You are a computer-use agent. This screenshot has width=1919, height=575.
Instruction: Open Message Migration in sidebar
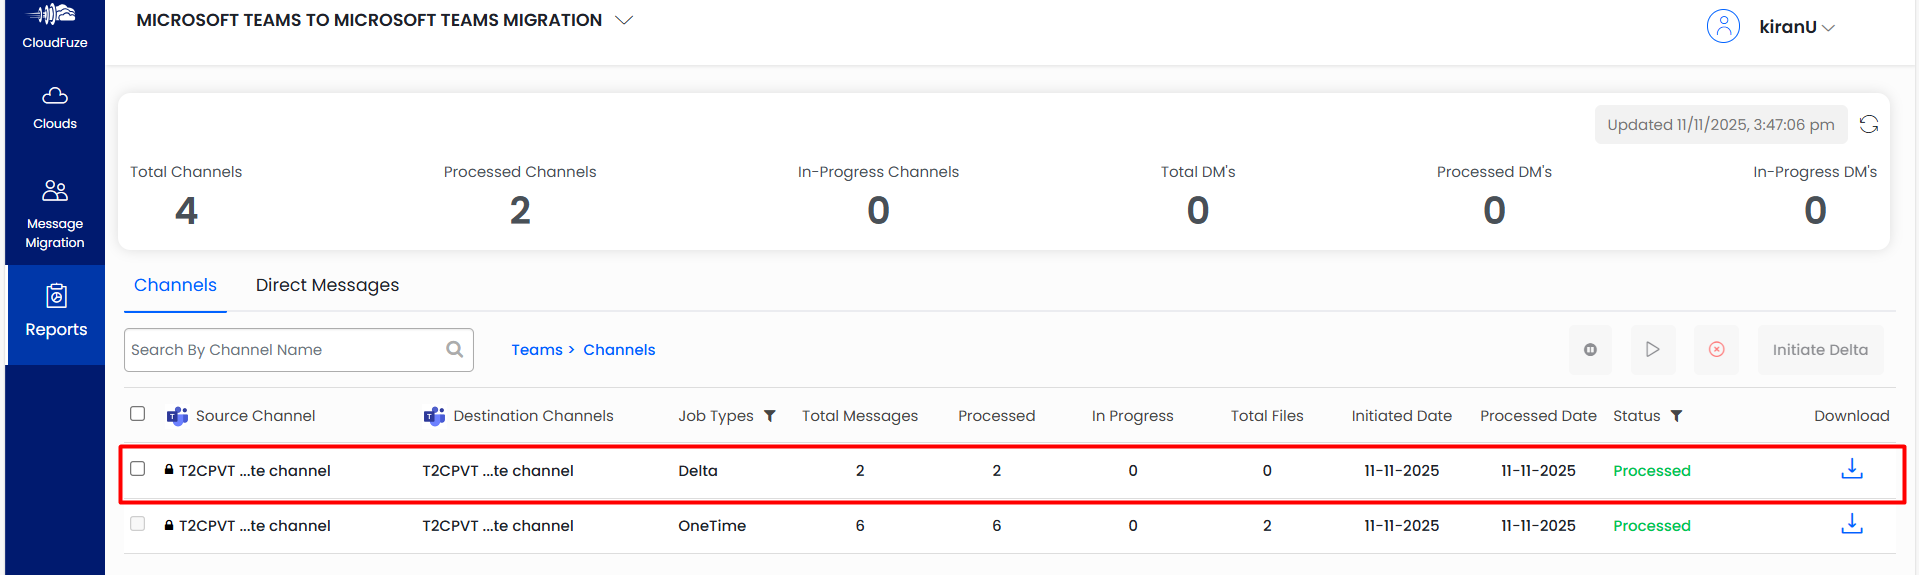[x=55, y=214]
